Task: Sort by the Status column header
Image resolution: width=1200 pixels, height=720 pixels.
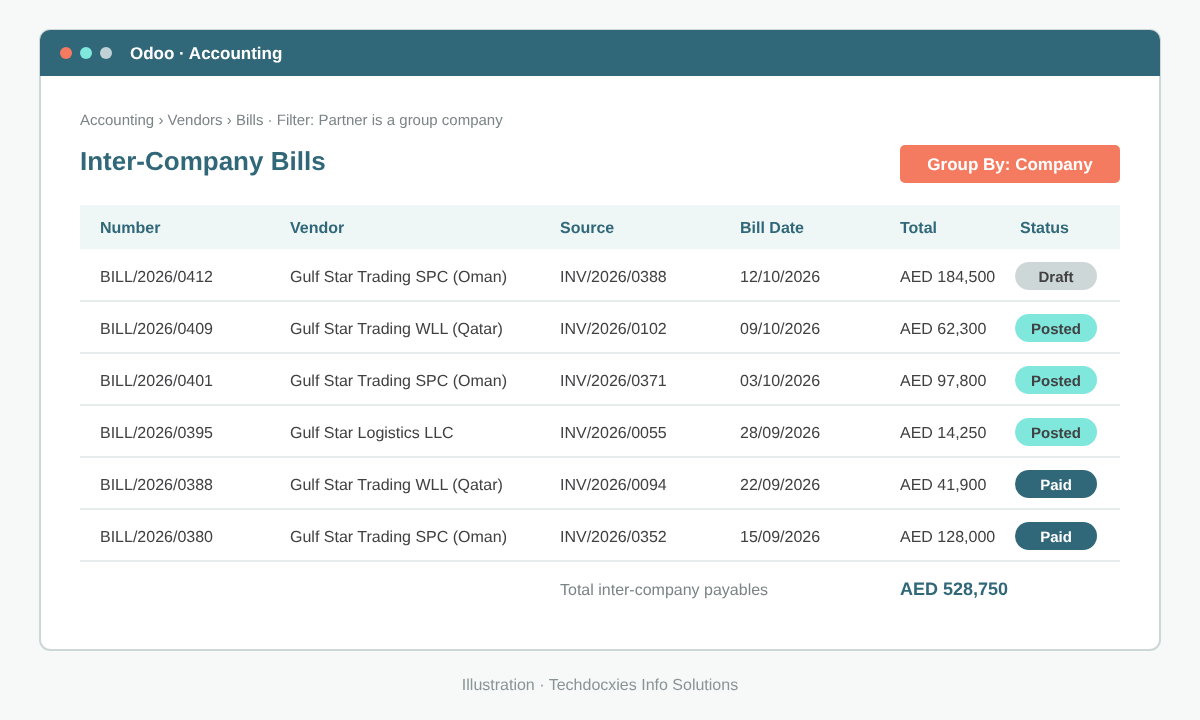Action: tap(1044, 228)
